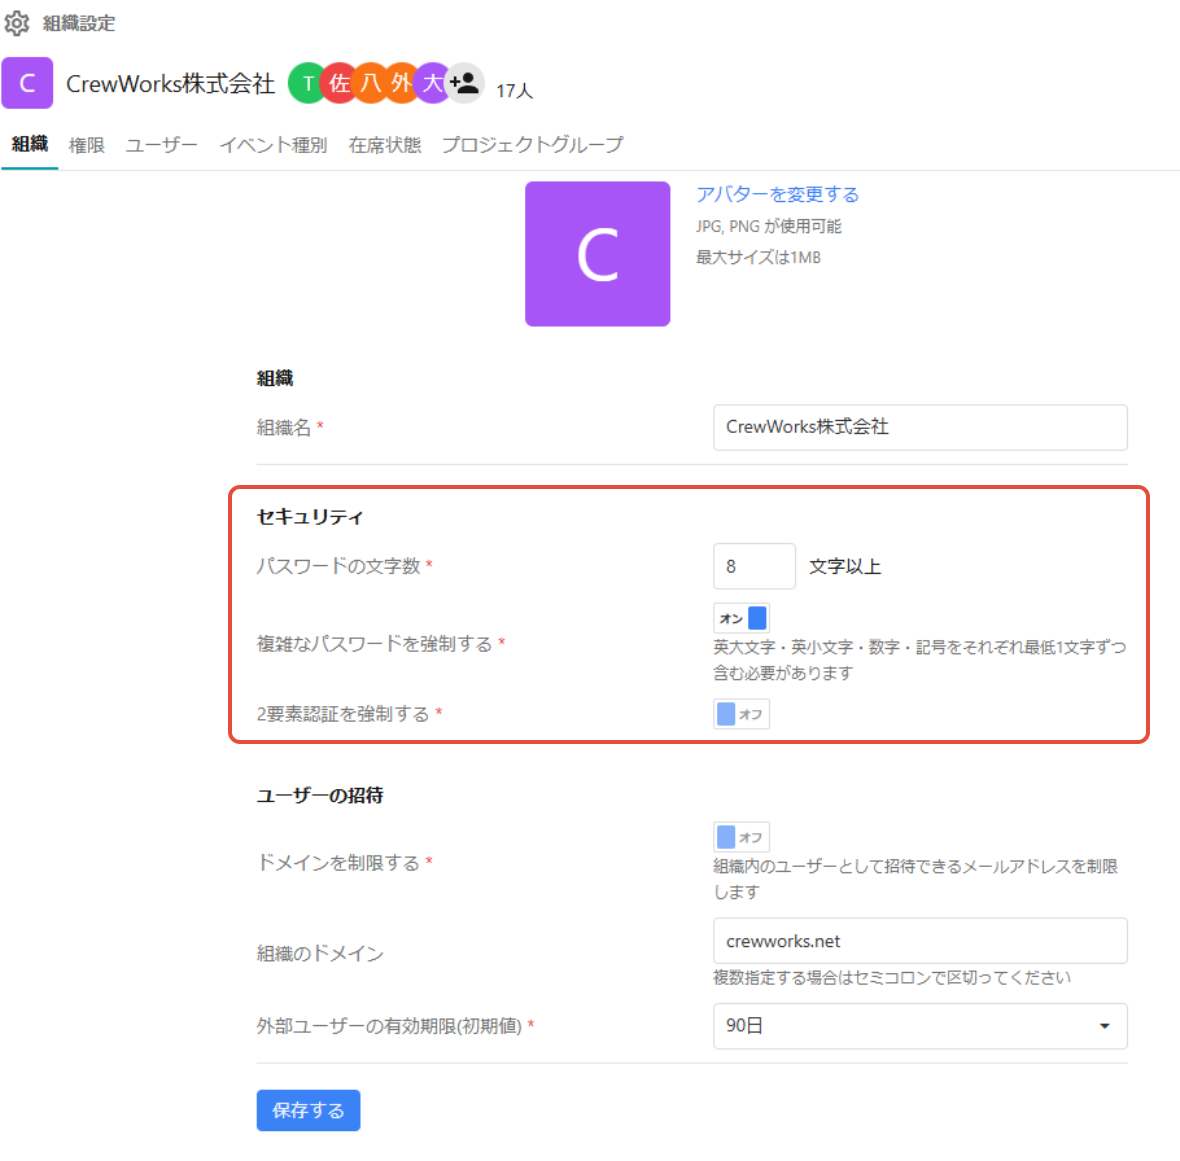
Task: Click the CrewWorks株式会社 header name
Action: [x=171, y=84]
